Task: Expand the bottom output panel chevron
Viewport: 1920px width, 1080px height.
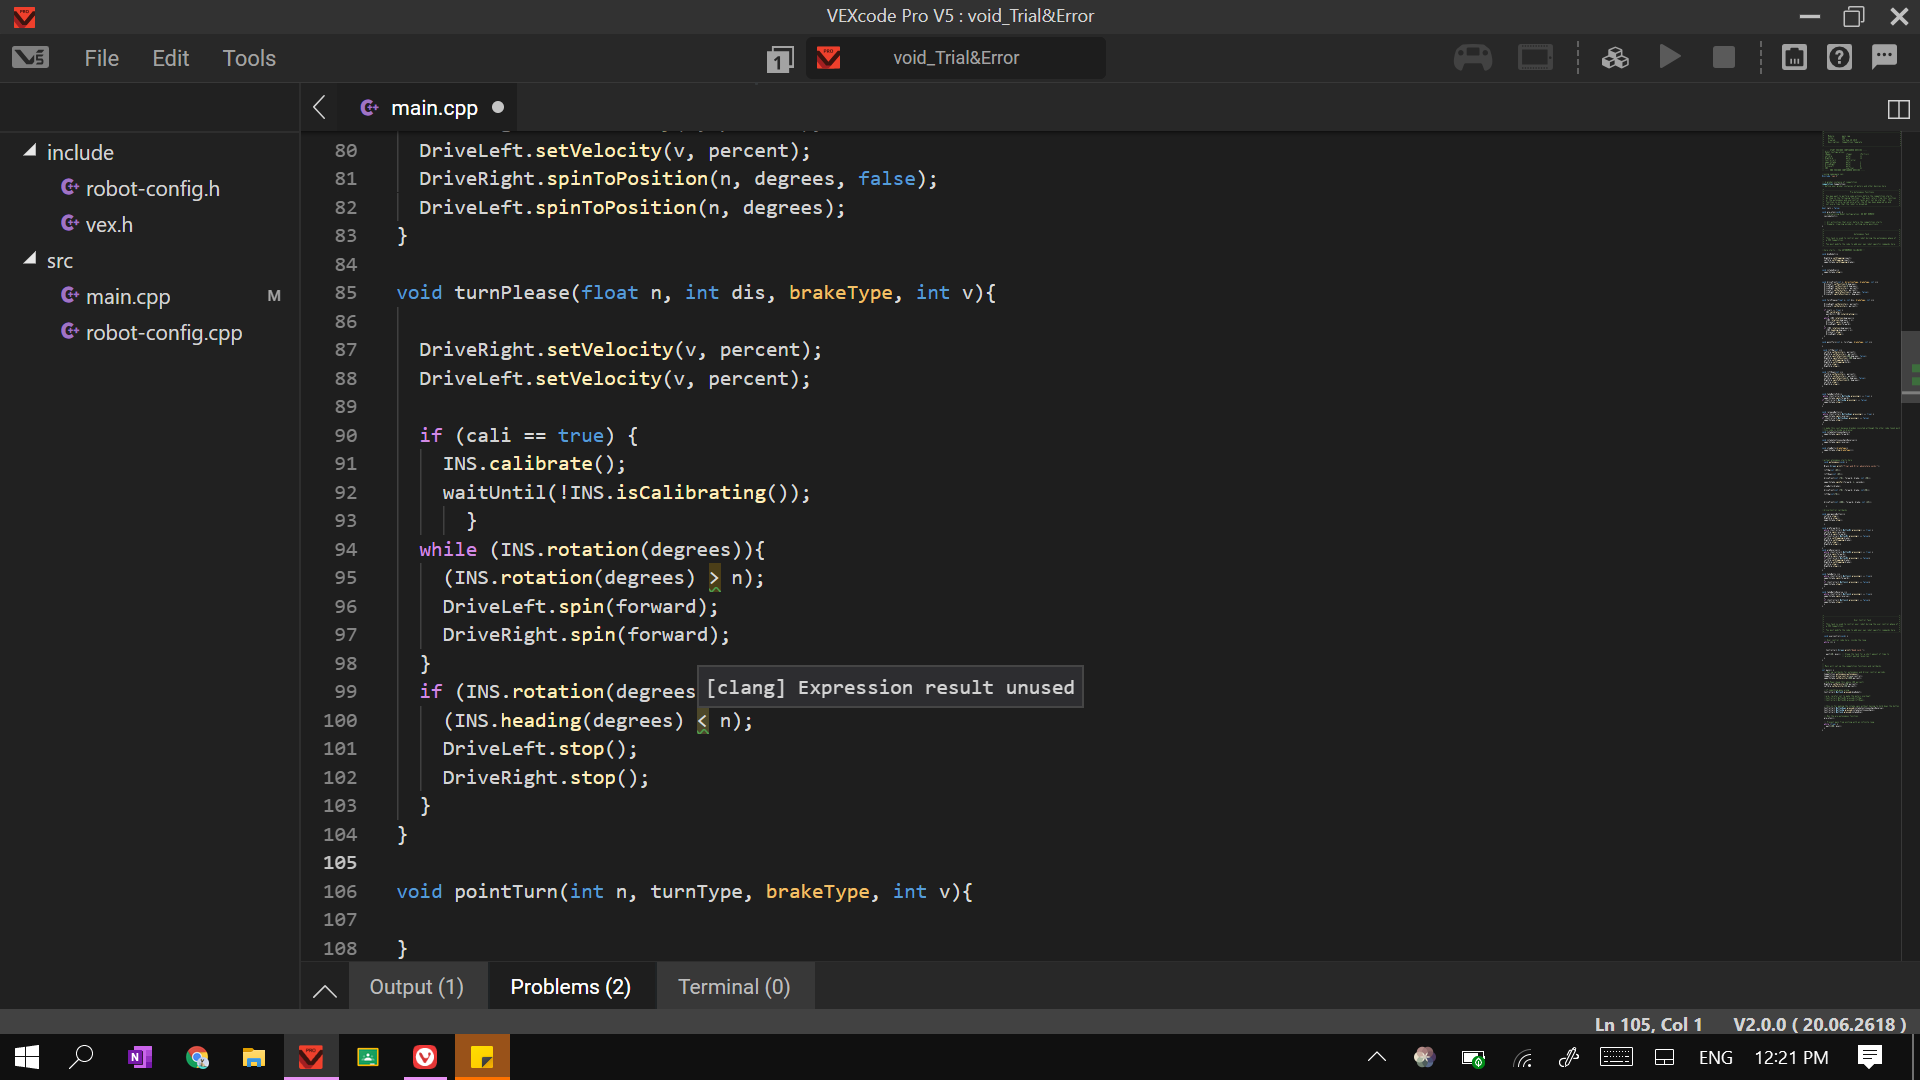Action: [324, 990]
